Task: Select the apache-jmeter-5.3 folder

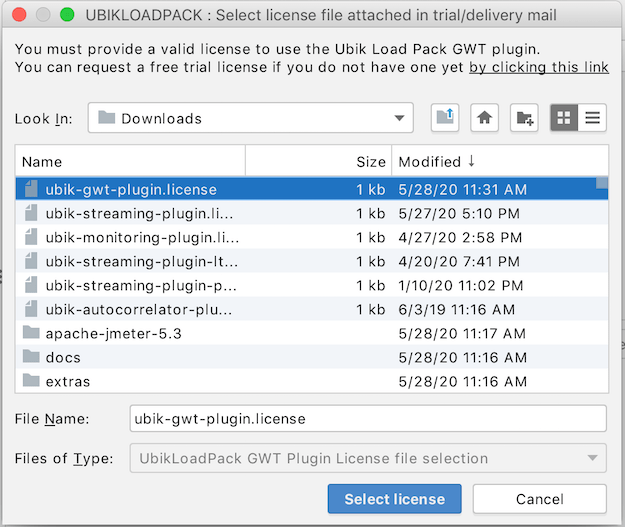Action: [312, 333]
